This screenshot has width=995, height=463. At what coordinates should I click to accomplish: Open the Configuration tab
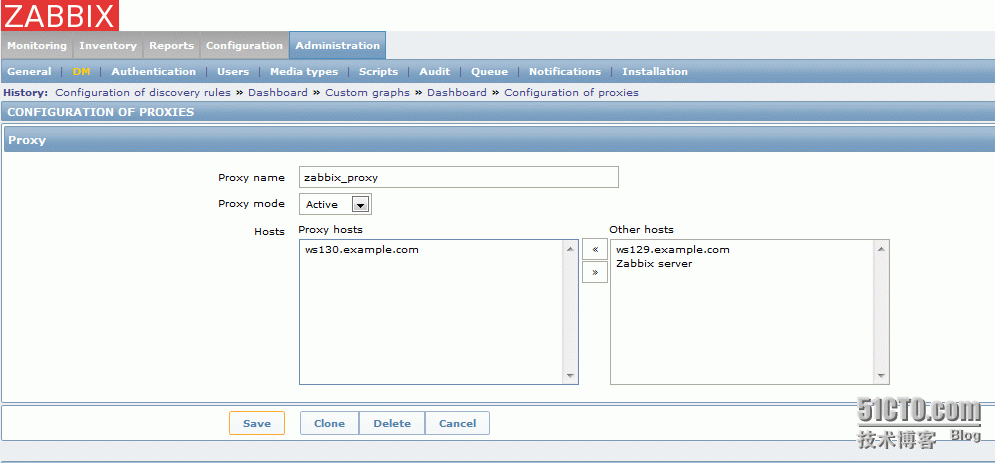[244, 46]
